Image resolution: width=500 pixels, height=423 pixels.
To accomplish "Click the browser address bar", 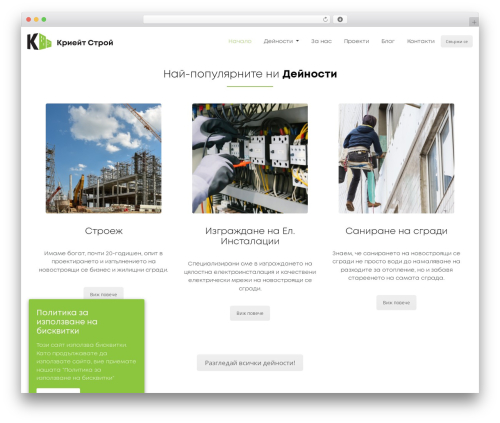I will point(236,20).
